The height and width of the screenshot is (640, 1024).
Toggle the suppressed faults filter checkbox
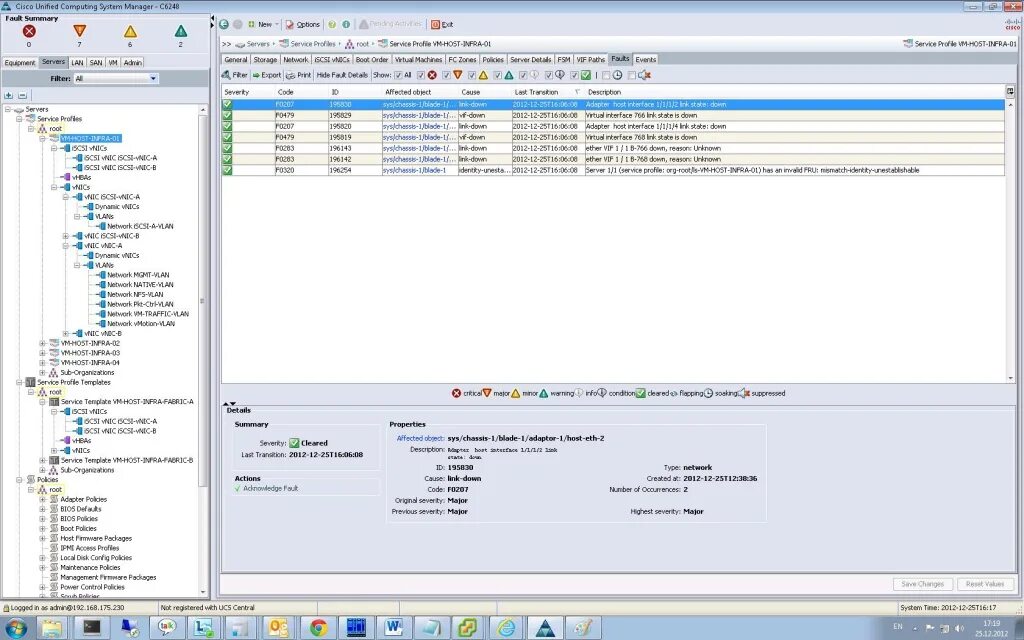coord(632,75)
